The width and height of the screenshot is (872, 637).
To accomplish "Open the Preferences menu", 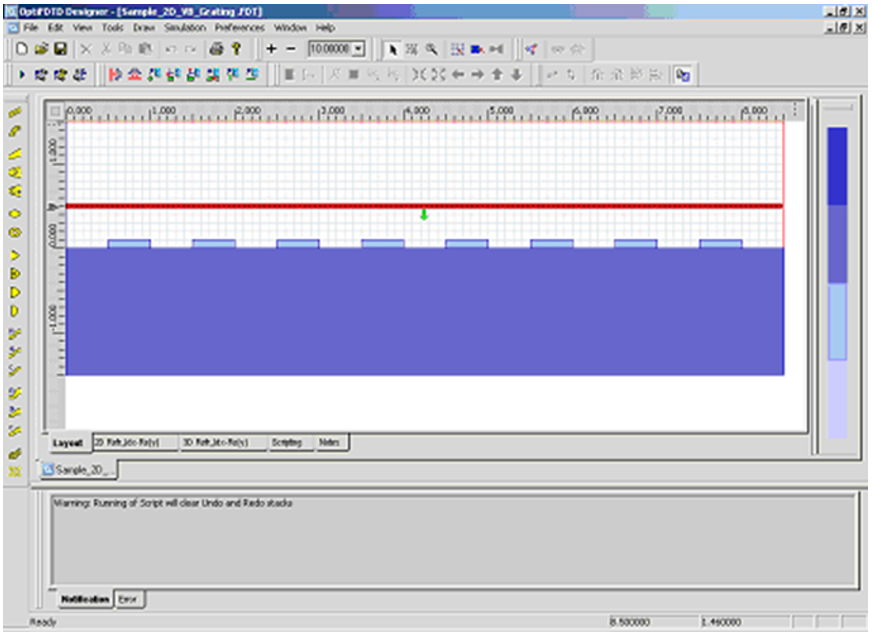I will [239, 28].
